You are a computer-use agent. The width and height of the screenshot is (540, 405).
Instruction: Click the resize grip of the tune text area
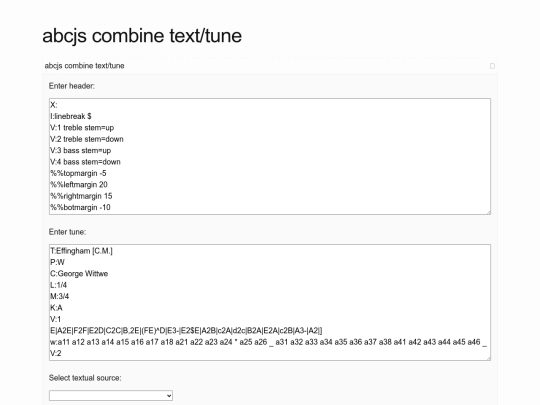[x=489, y=359]
